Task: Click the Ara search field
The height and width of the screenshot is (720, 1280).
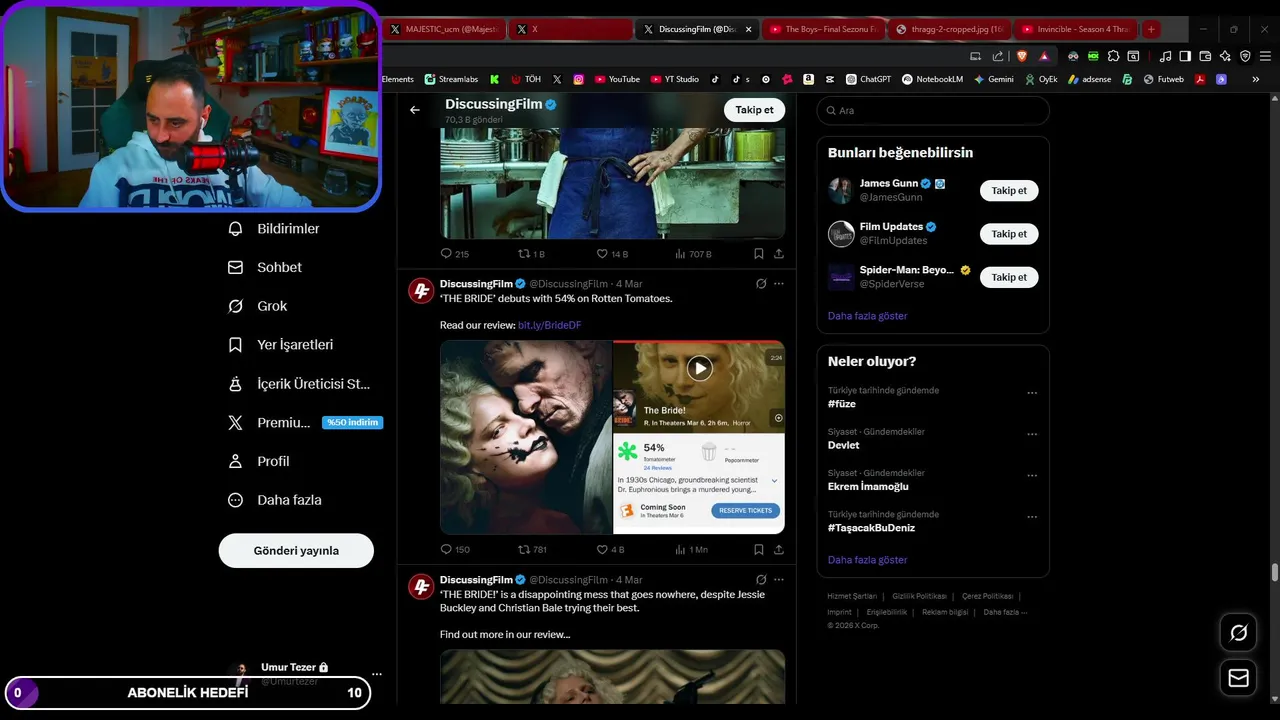Action: pos(933,110)
